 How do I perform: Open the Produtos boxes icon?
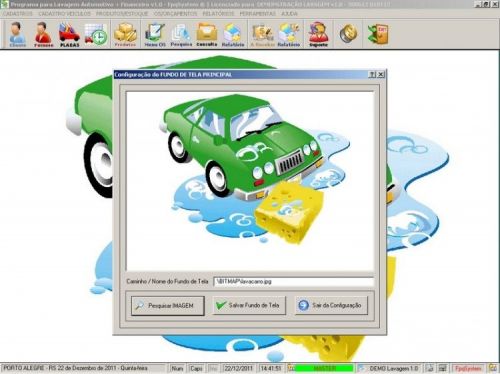point(125,34)
